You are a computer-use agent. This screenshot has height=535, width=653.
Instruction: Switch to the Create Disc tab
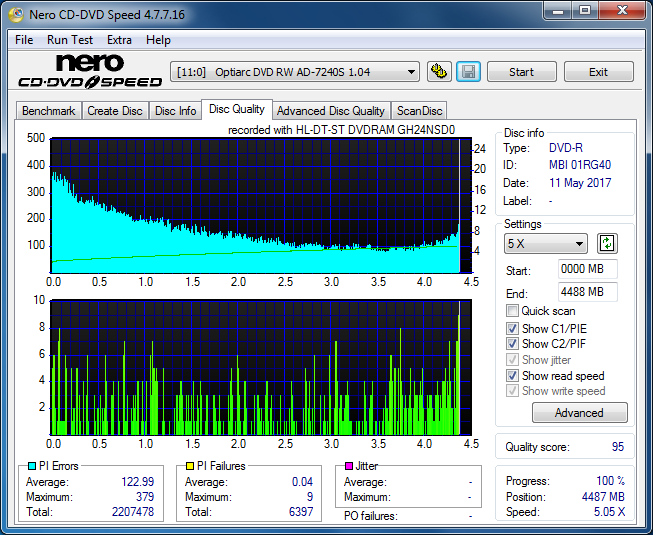pyautogui.click(x=115, y=111)
